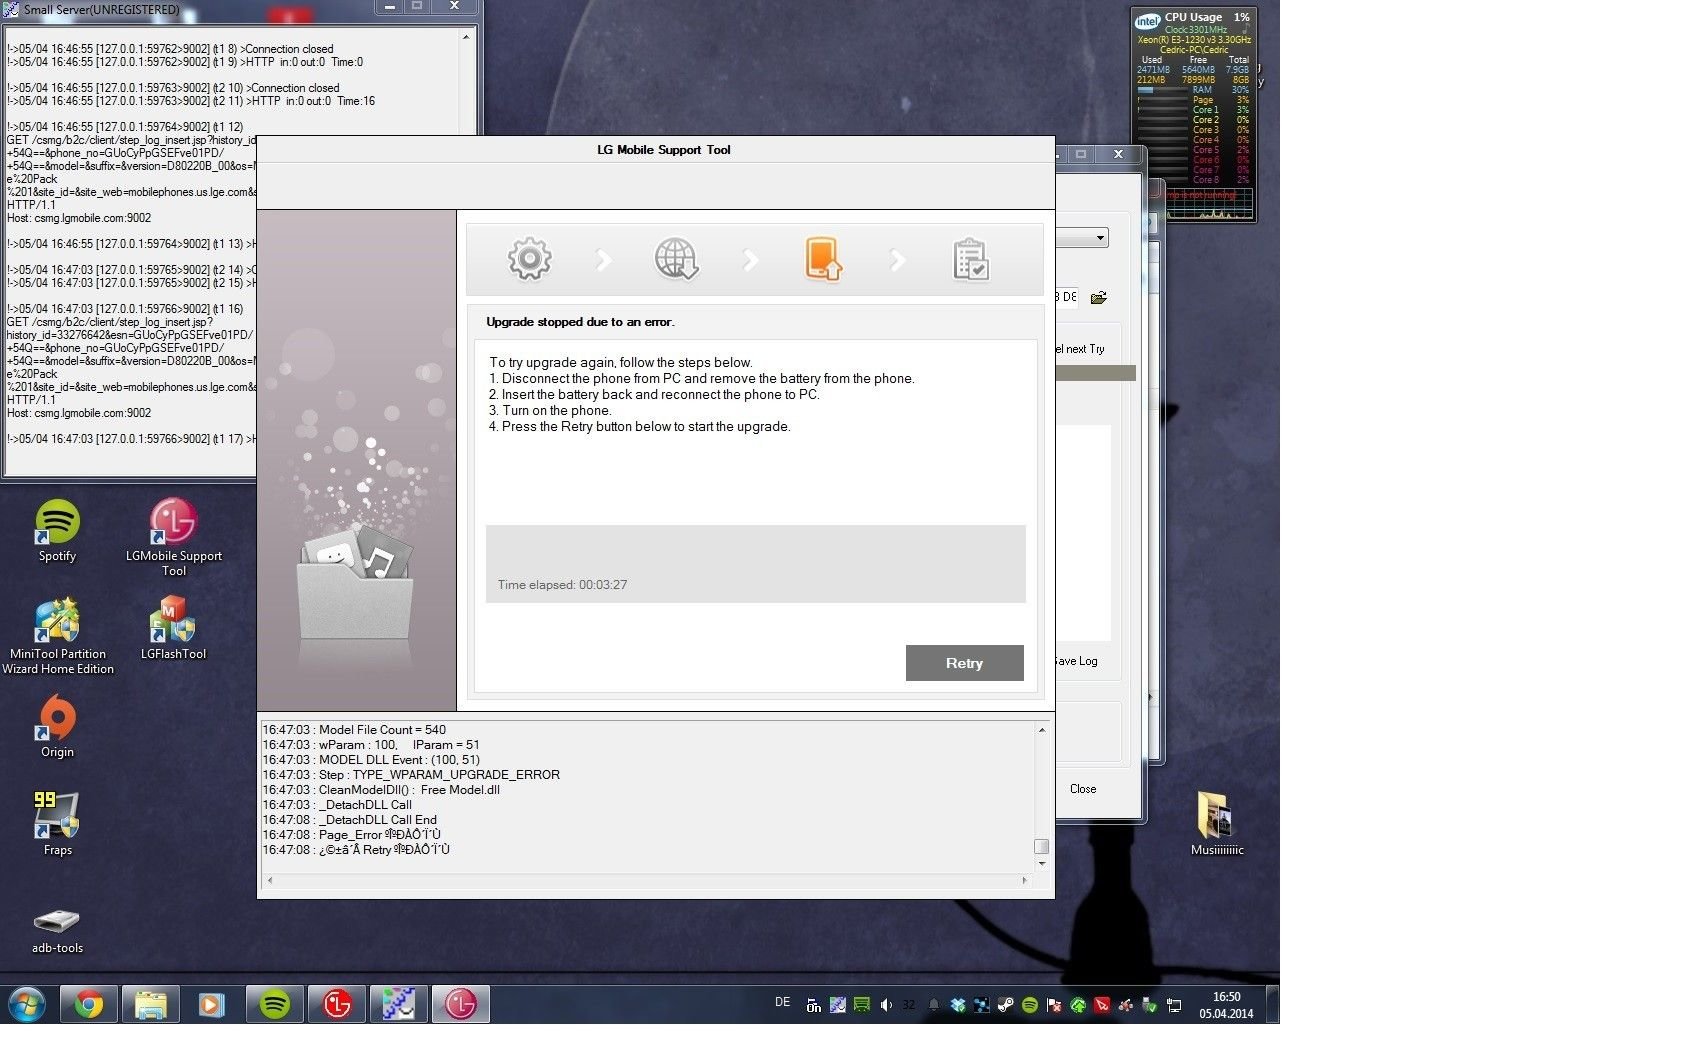This screenshot has width=1682, height=1052.
Task: Click the LG Mobile Support Tool title bar
Action: click(655, 150)
